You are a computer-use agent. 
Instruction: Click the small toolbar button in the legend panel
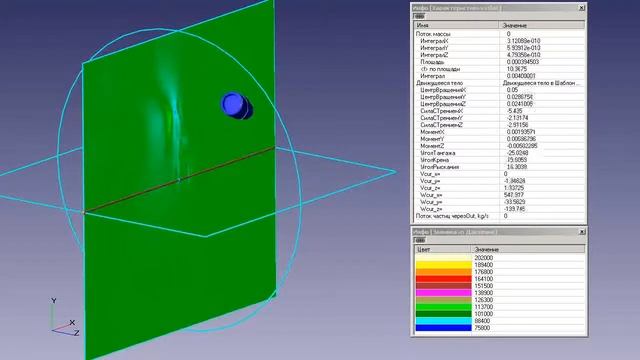click(x=419, y=240)
